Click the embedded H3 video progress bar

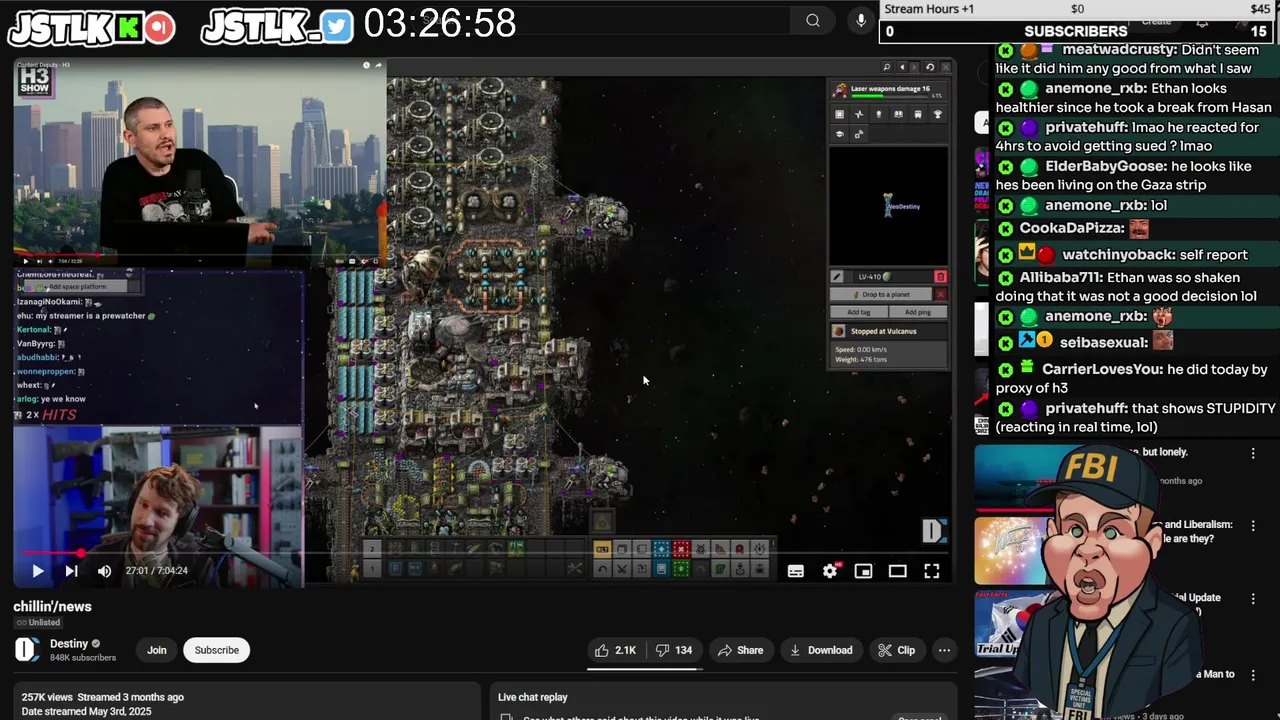(x=200, y=255)
